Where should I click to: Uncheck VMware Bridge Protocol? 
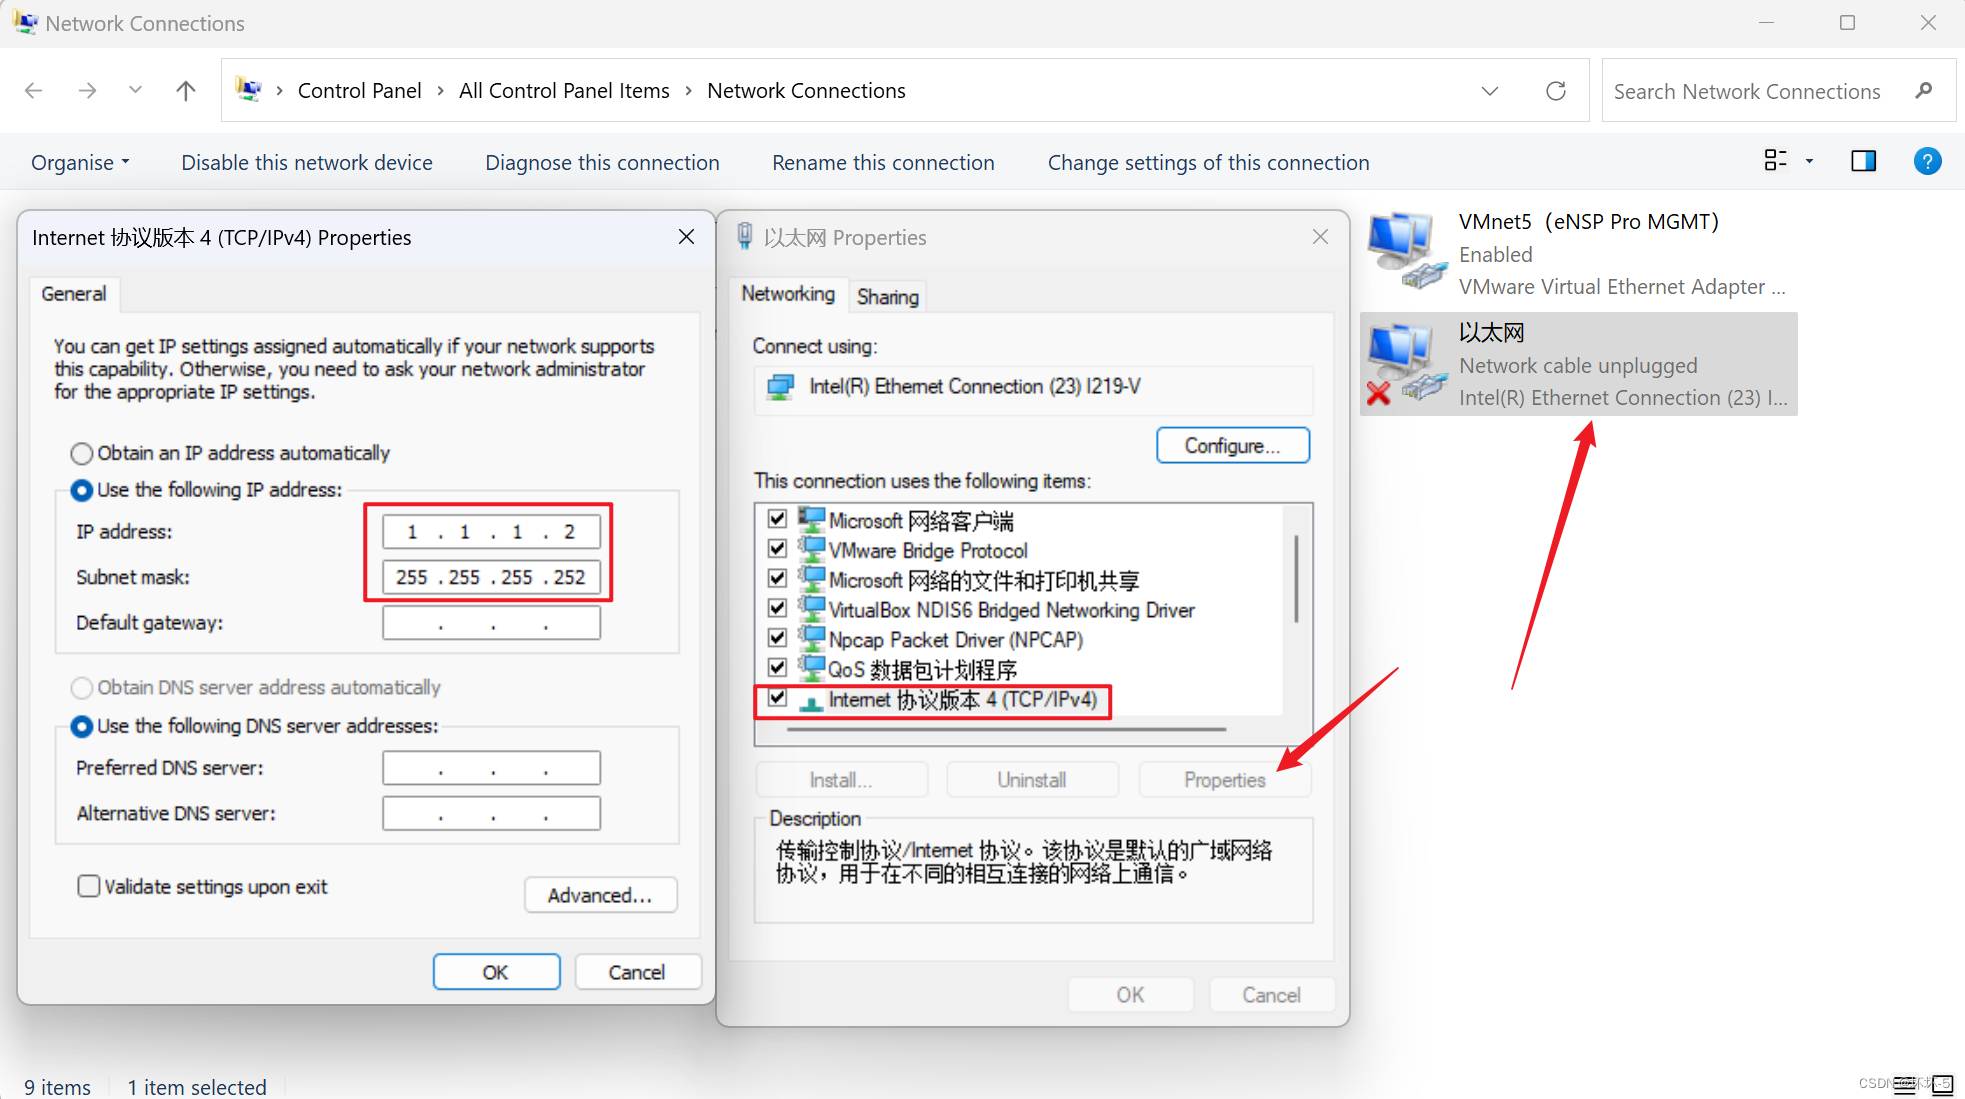[777, 549]
